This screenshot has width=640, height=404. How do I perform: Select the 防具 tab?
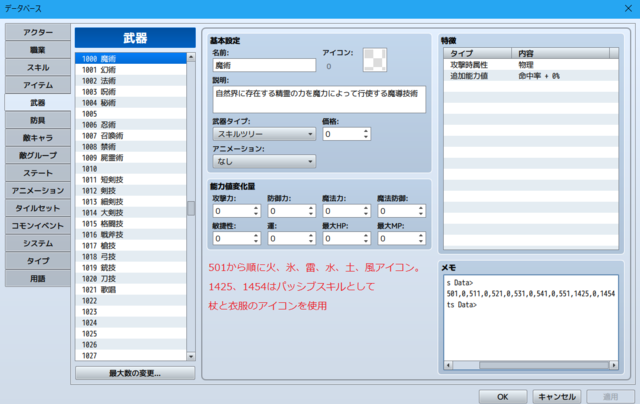[x=38, y=120]
